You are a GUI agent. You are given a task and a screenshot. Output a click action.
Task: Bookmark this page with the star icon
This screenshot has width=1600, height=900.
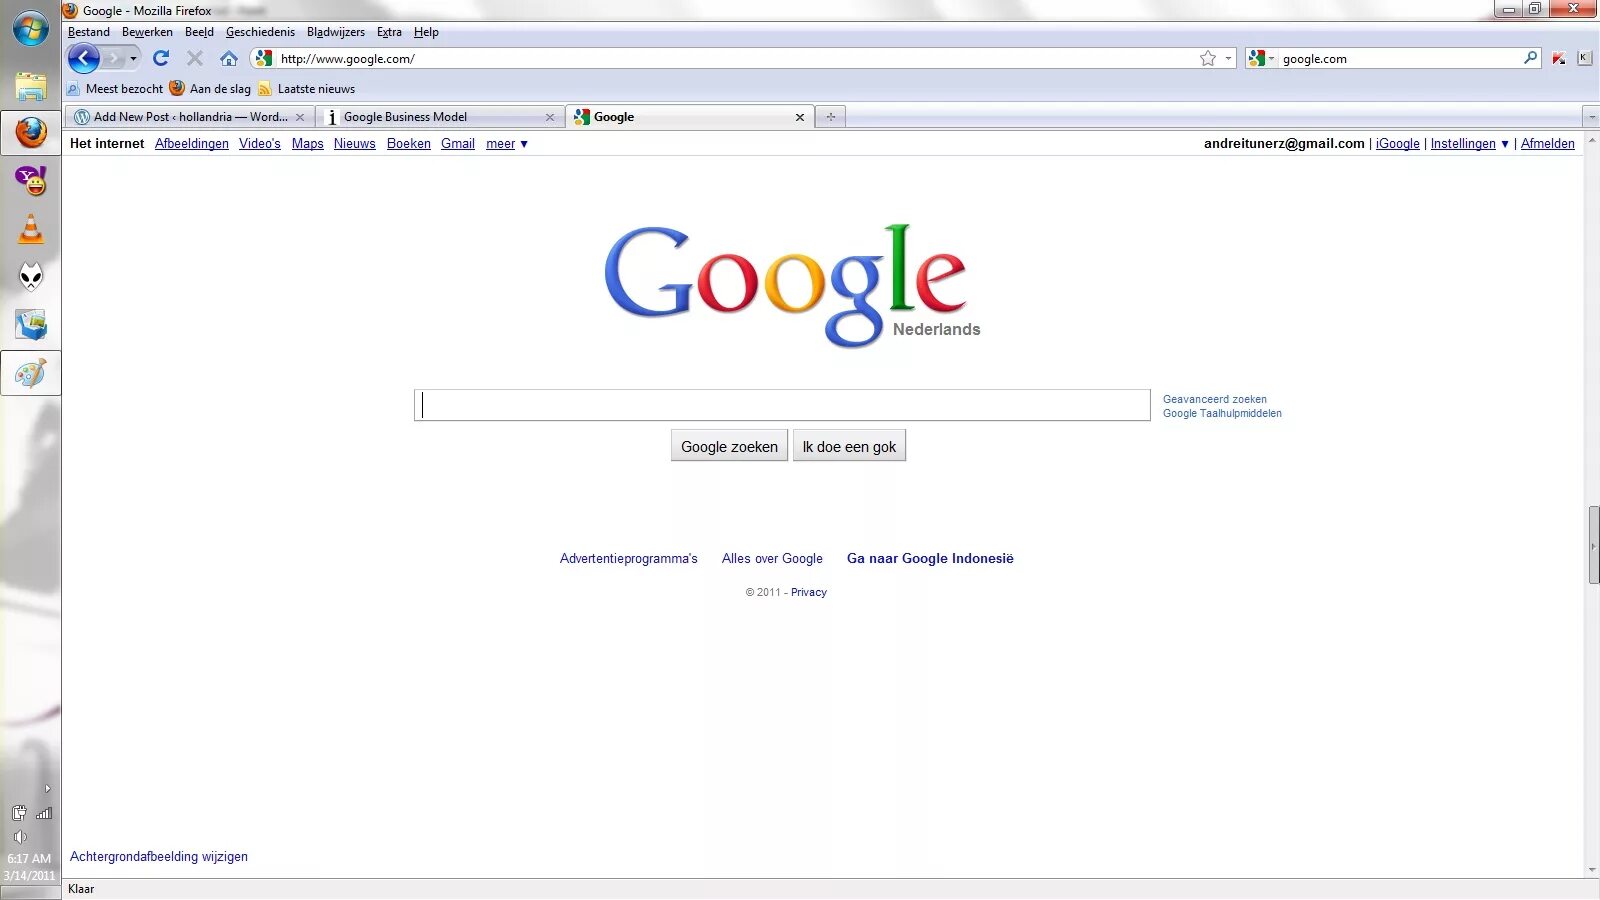pyautogui.click(x=1208, y=58)
